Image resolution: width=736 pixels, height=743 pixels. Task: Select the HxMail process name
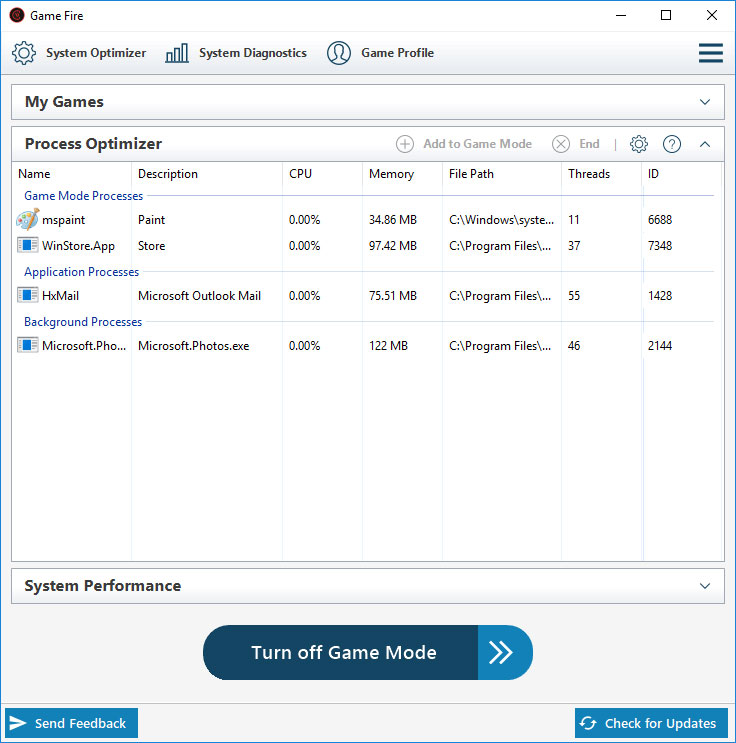pyautogui.click(x=60, y=296)
